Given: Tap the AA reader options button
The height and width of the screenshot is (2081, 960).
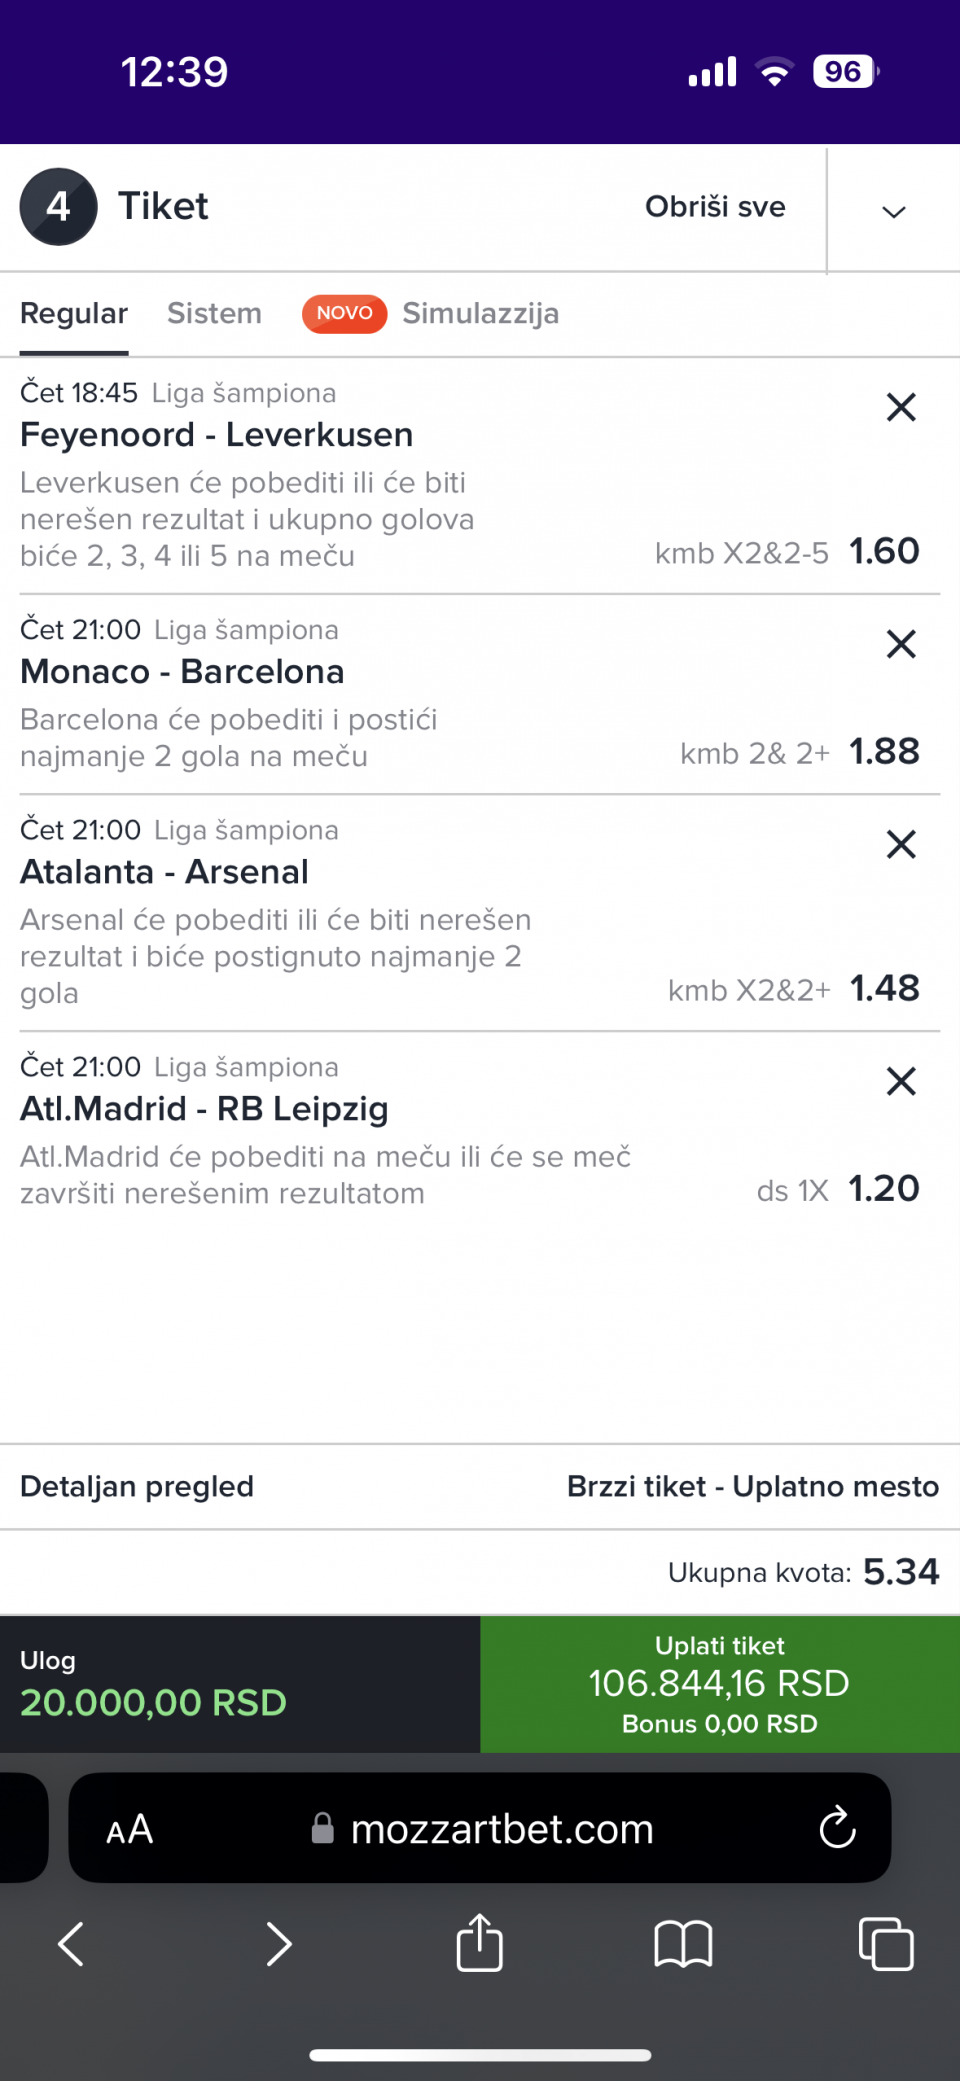Looking at the screenshot, I should pyautogui.click(x=130, y=1830).
